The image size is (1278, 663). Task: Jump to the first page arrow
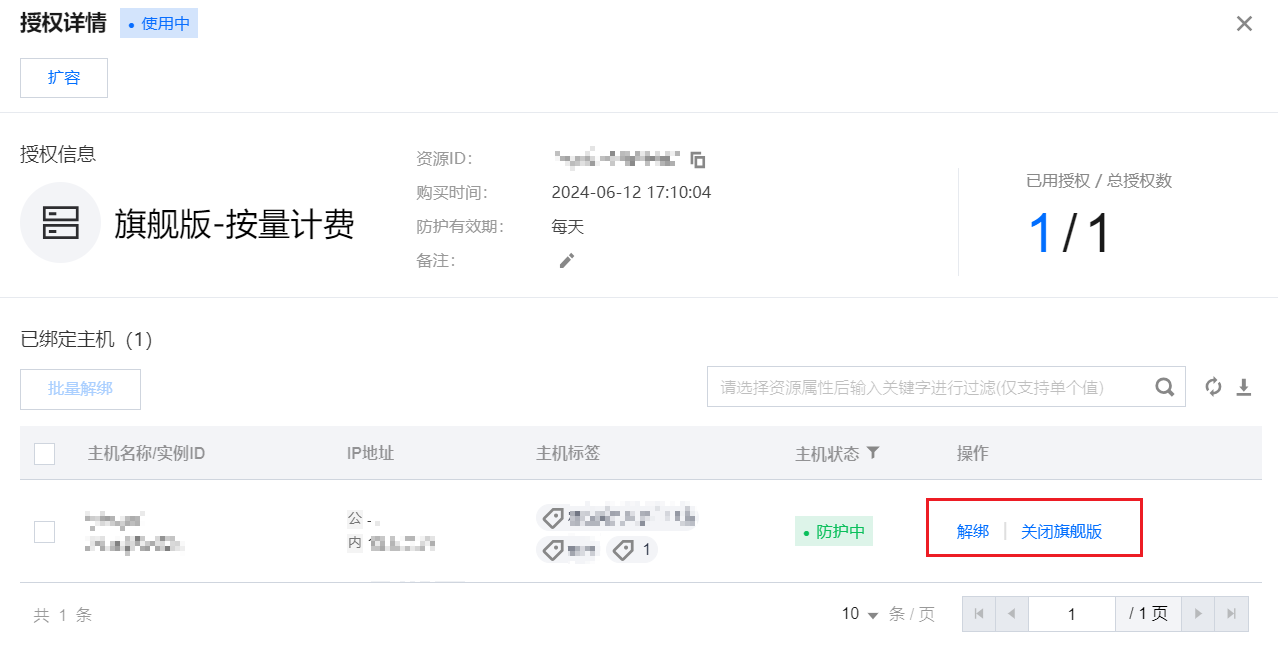tap(979, 614)
